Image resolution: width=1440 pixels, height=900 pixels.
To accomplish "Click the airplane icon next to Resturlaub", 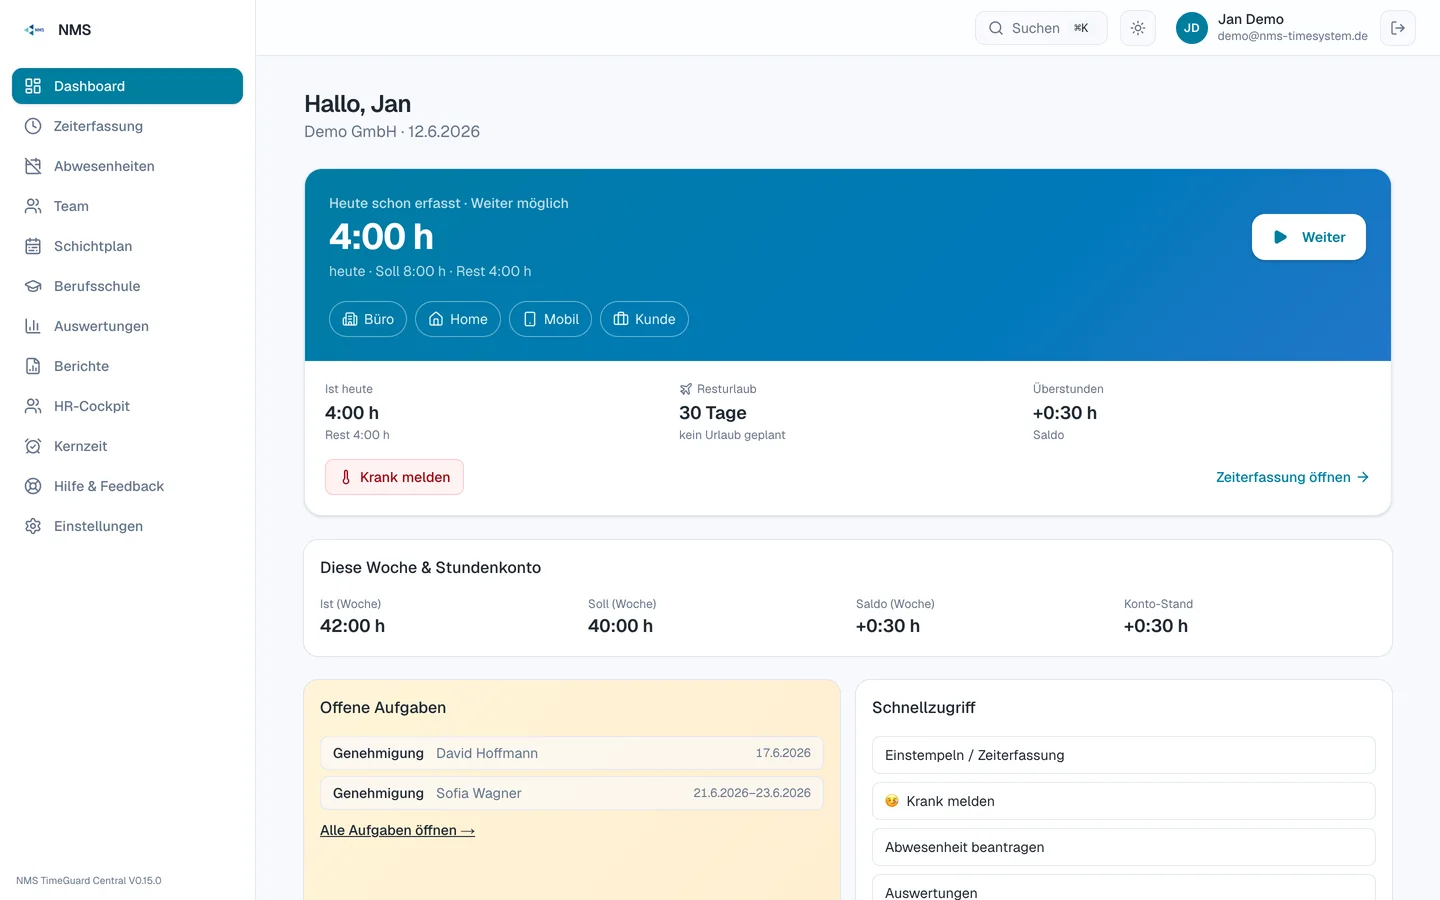I will (686, 389).
